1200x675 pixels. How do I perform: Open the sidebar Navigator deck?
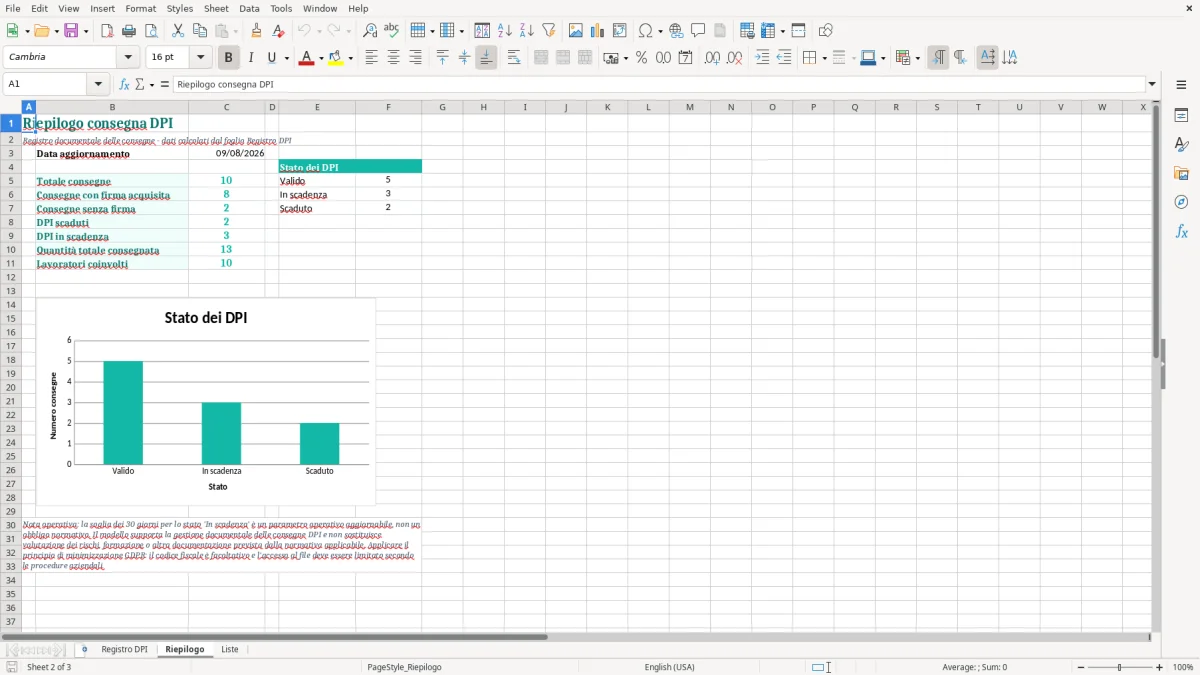(1181, 202)
